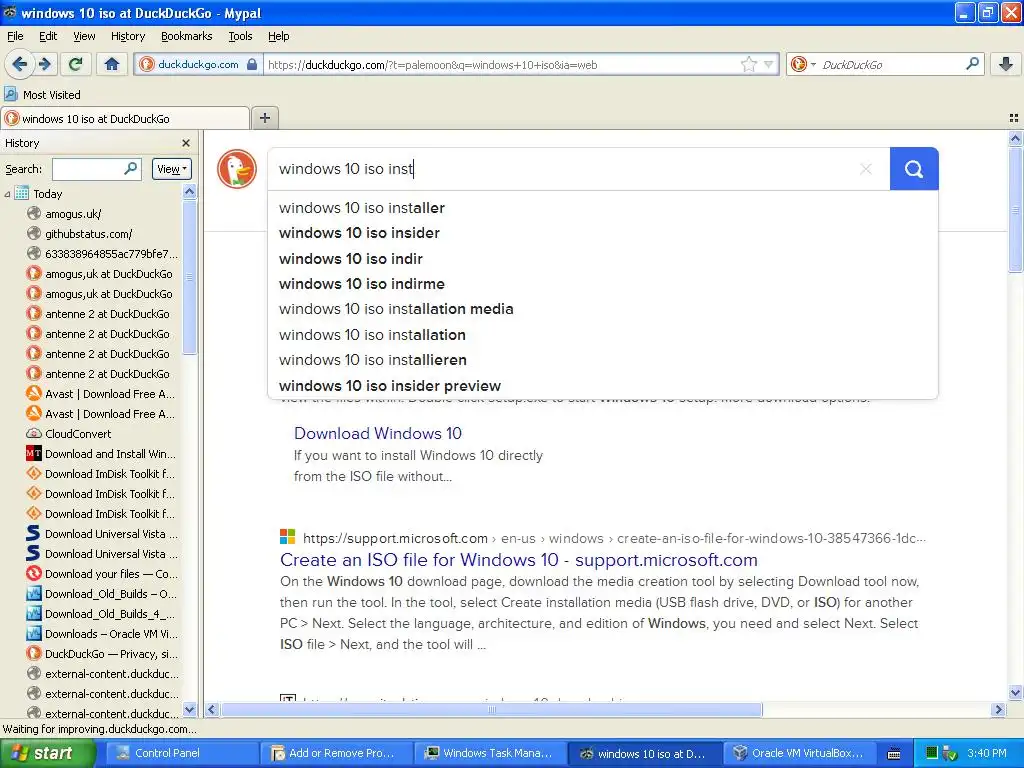The image size is (1024, 768).
Task: Open the Downloads arrow button
Action: pos(1006,64)
